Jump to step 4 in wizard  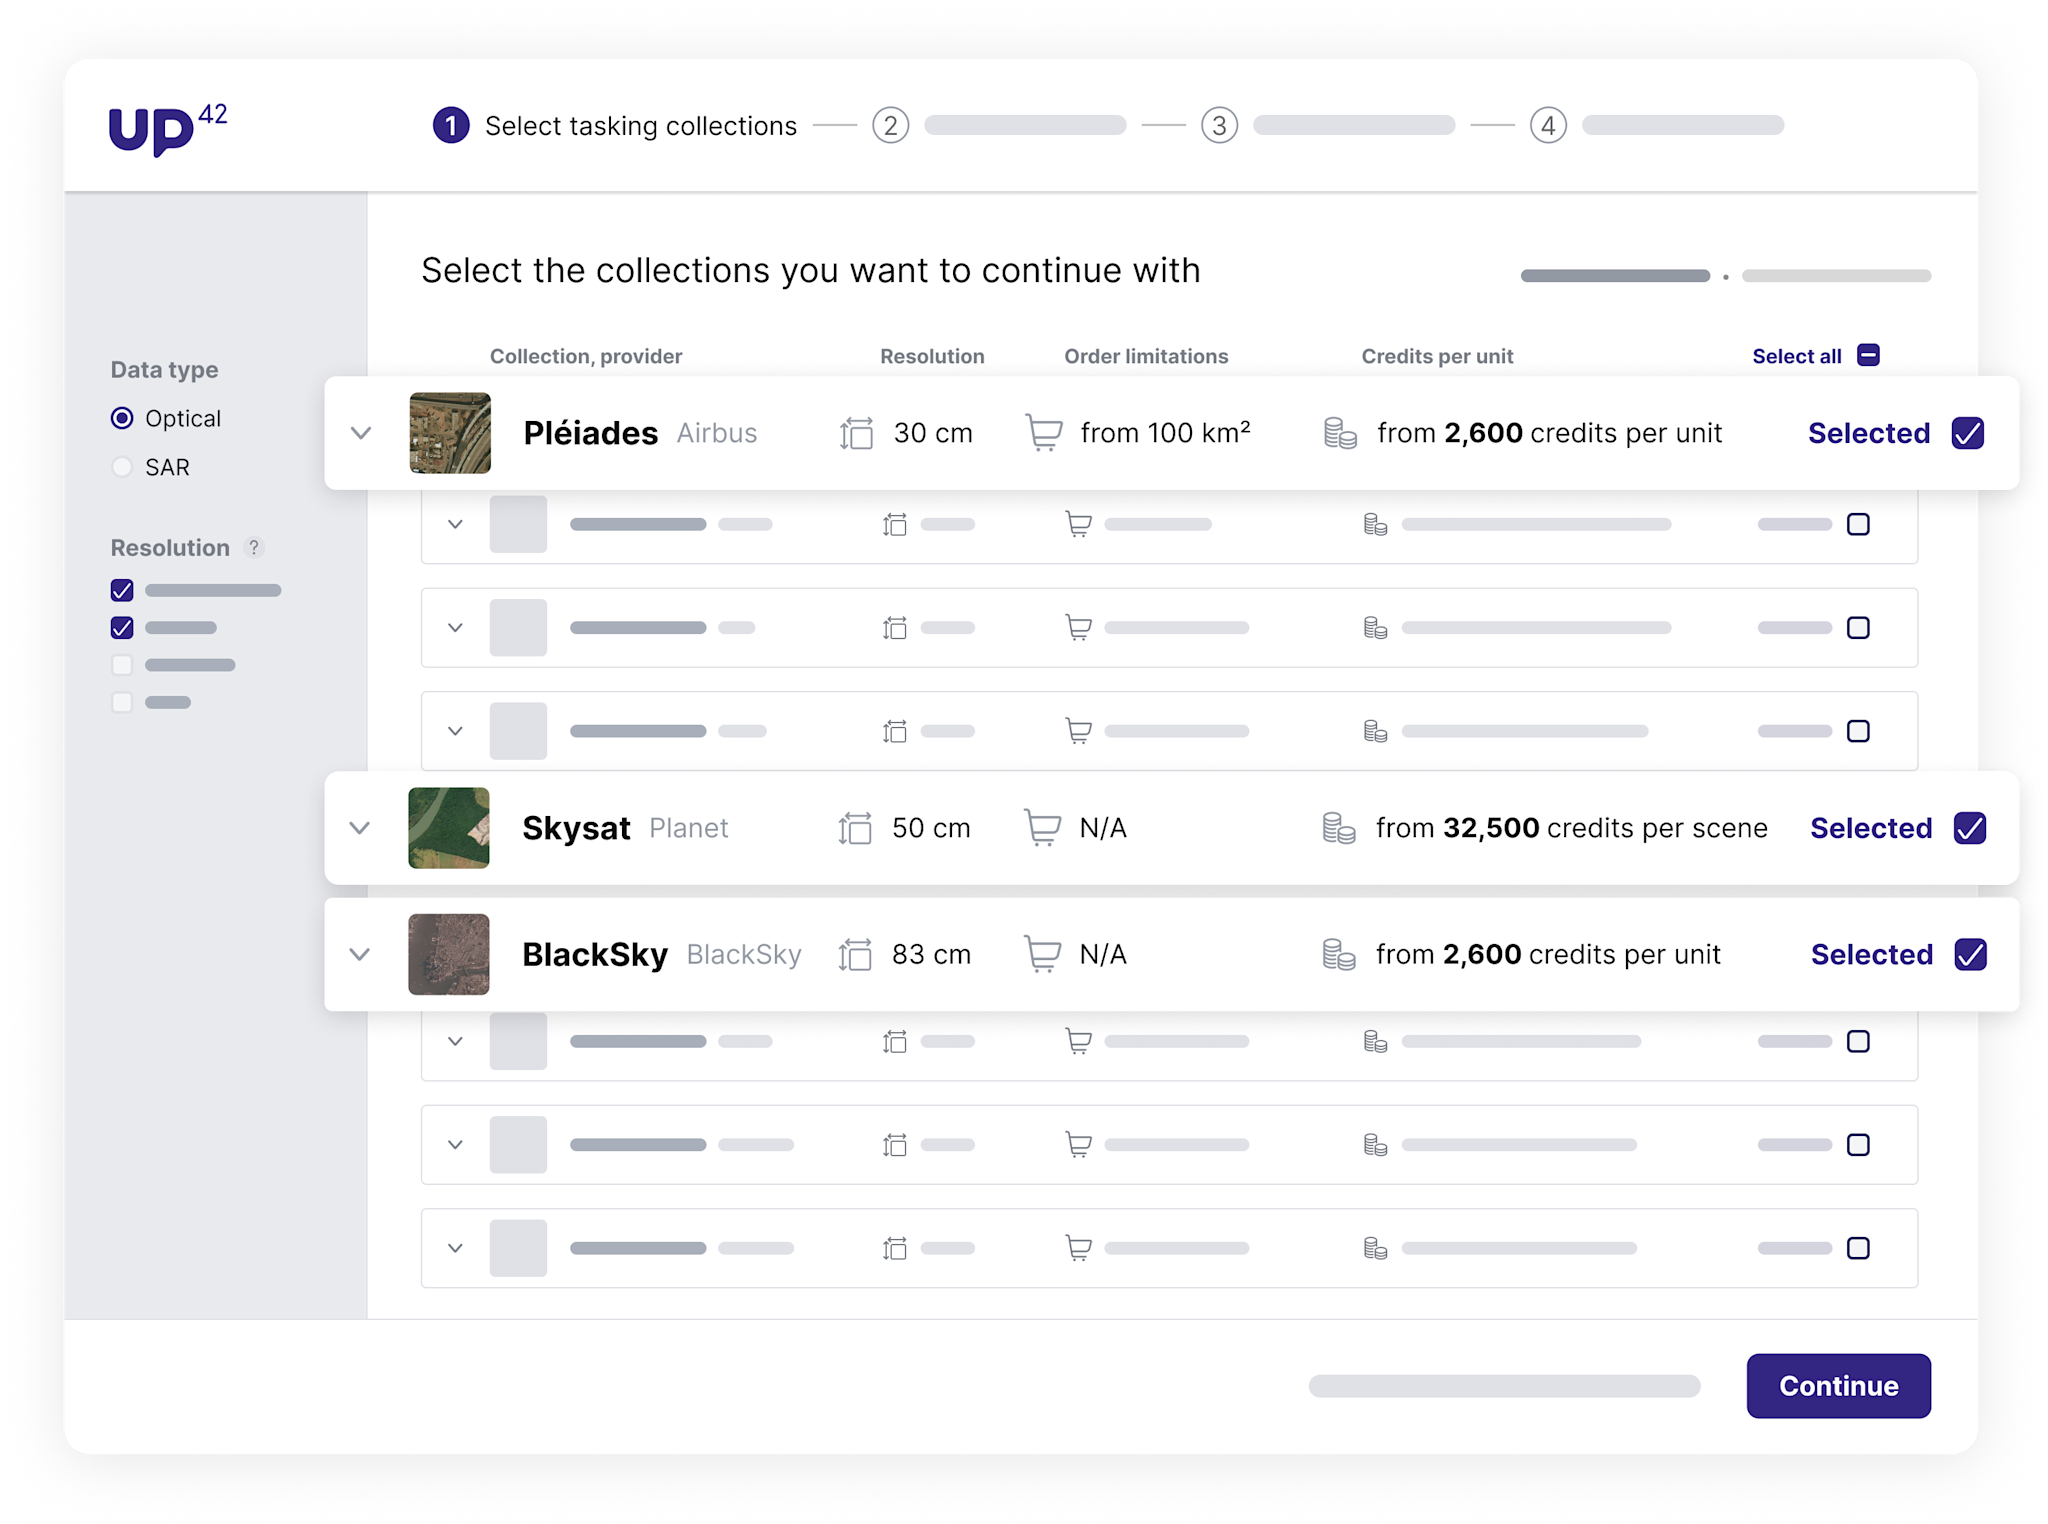pyautogui.click(x=1548, y=126)
